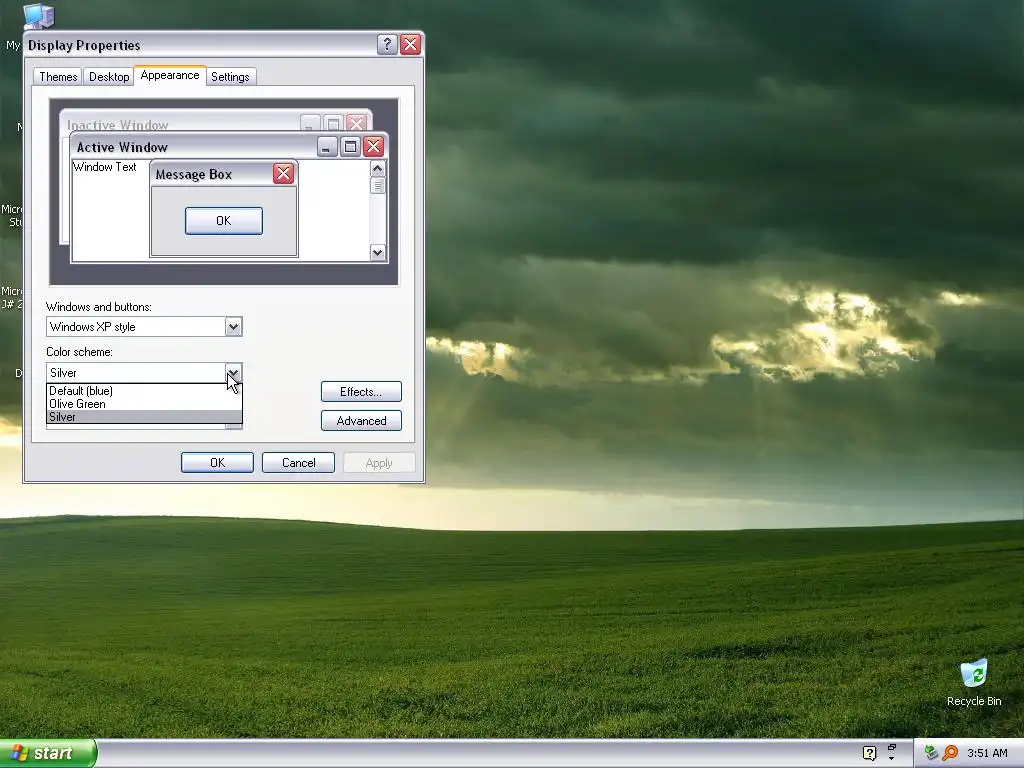Image resolution: width=1024 pixels, height=768 pixels.
Task: Switch to the Themes tab
Action: (x=58, y=77)
